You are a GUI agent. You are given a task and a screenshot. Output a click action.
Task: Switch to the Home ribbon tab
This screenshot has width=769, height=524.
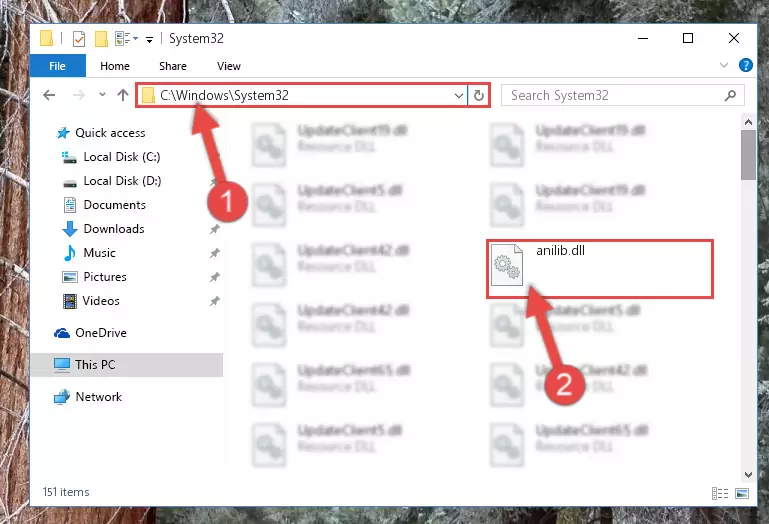click(115, 66)
